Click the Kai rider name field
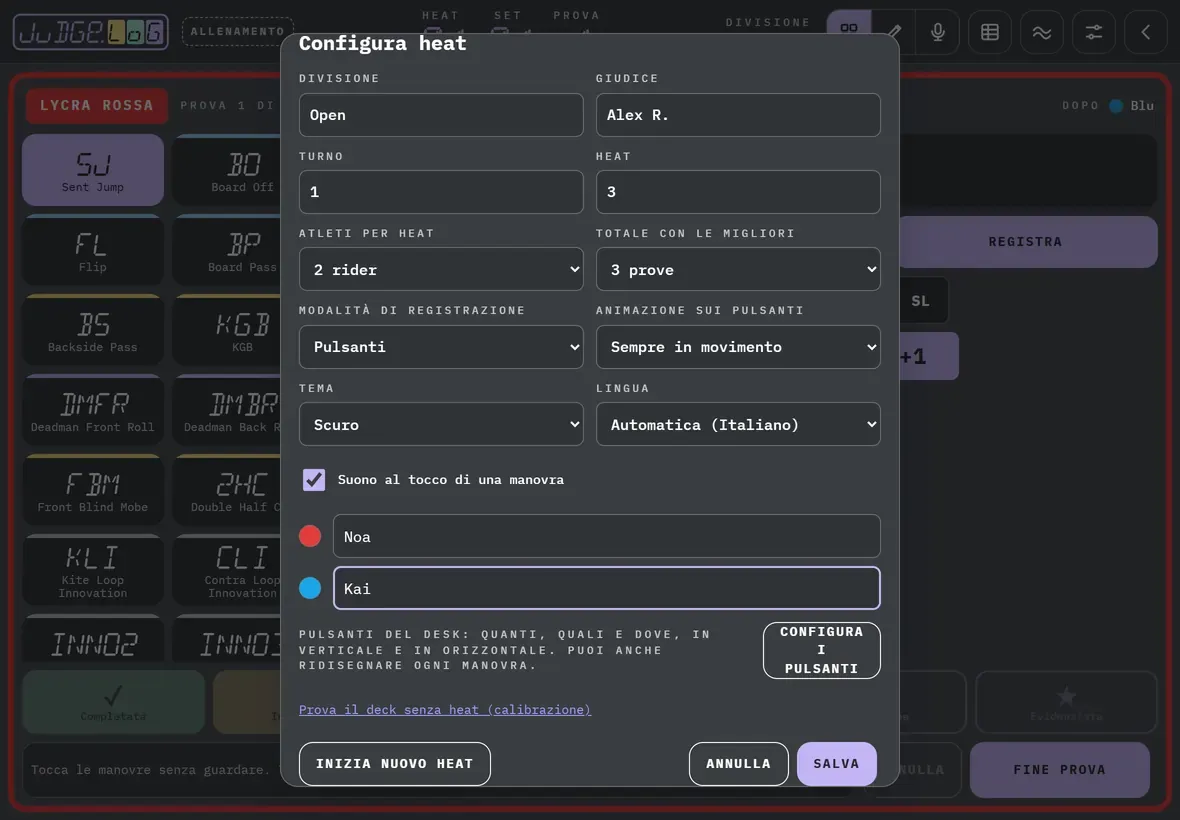 click(x=607, y=588)
